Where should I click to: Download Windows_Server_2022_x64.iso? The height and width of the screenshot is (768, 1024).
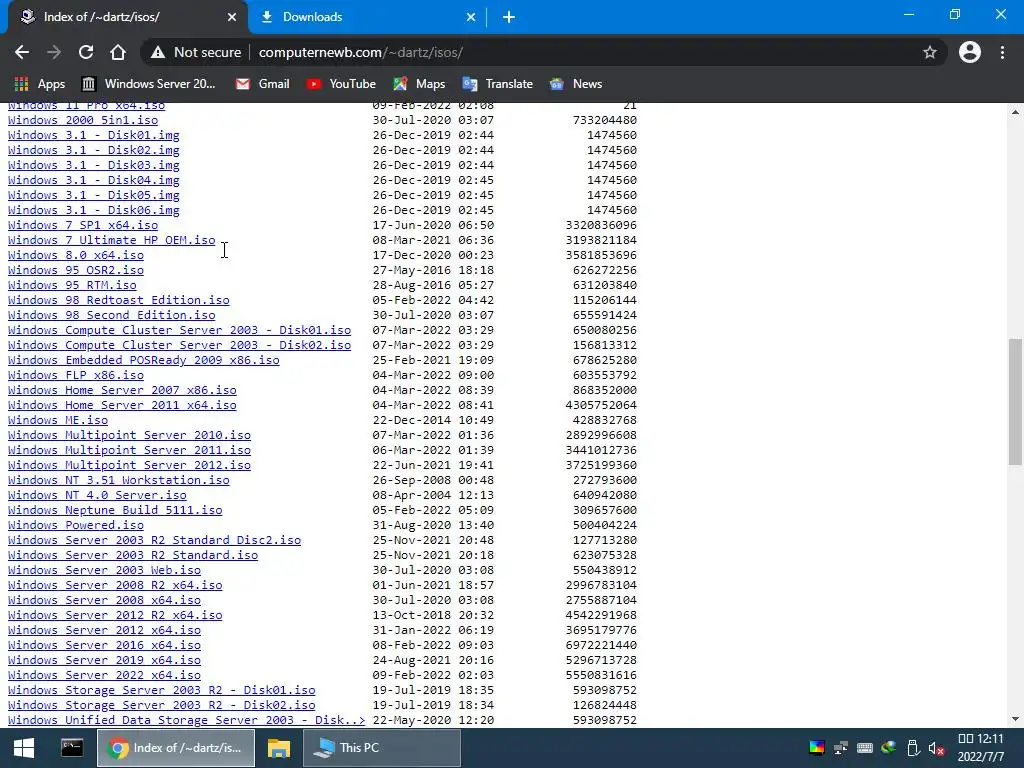(x=104, y=676)
